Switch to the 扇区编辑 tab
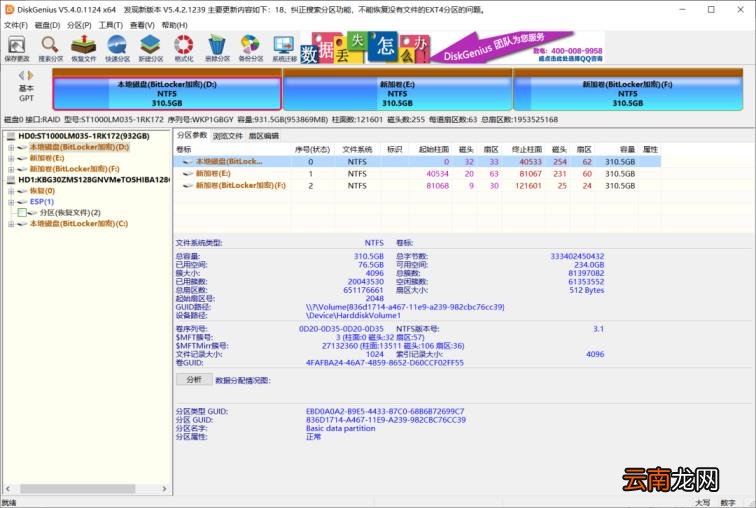Viewport: 756px width, 508px height. coord(264,136)
